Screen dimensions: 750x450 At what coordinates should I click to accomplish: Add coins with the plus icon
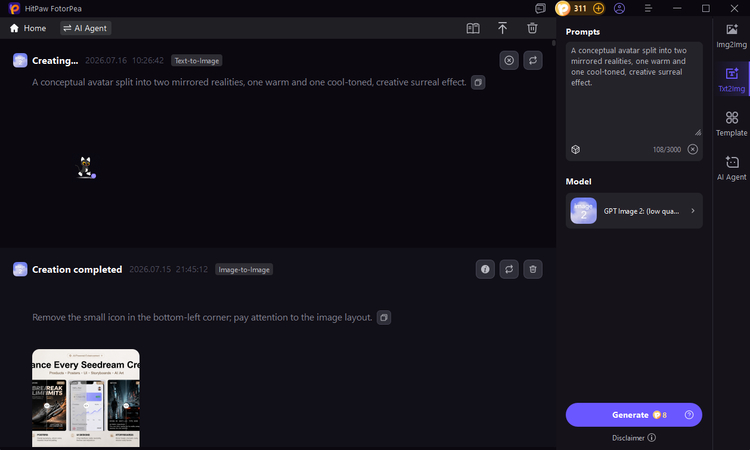point(598,9)
